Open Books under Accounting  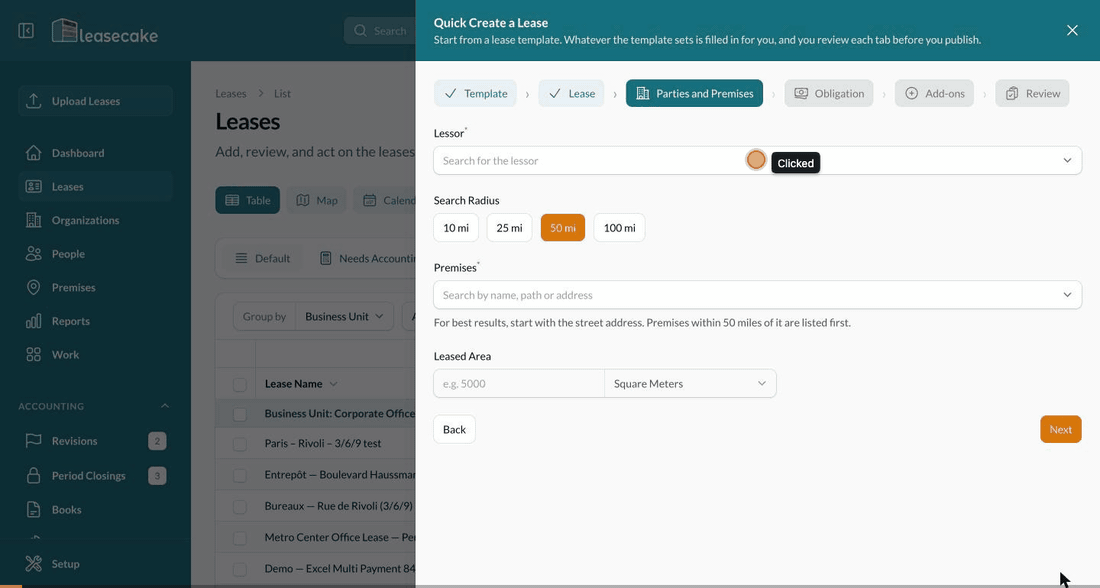click(95, 510)
